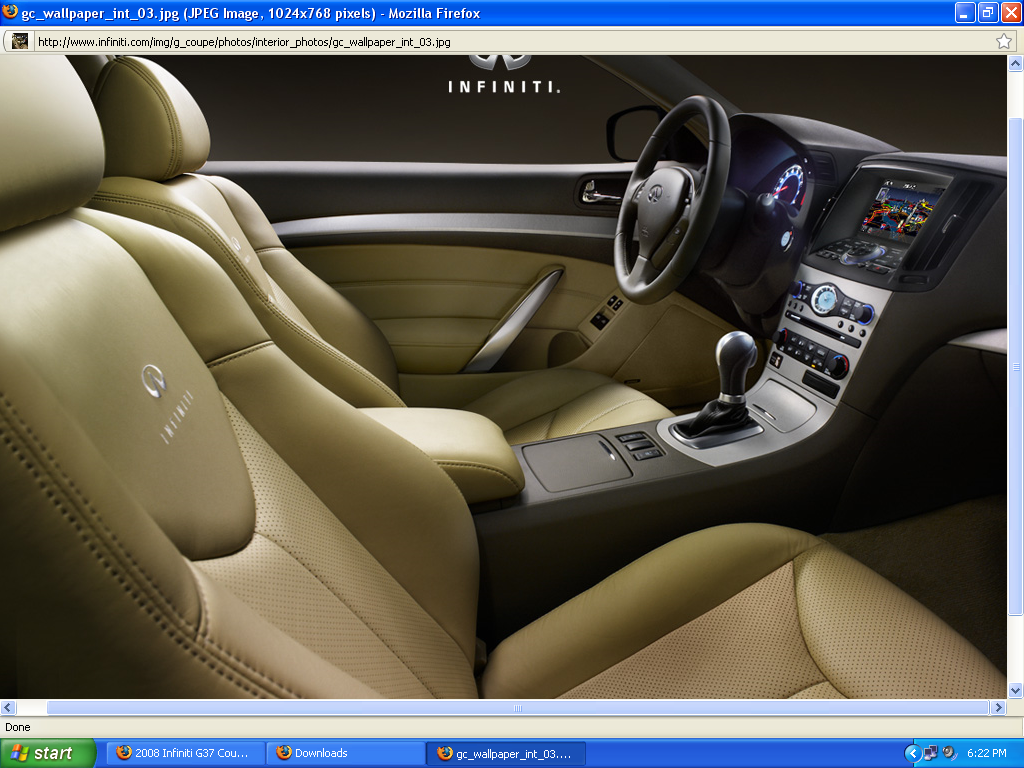
Task: Click the vertical scrollbar up arrow
Action: click(1016, 63)
